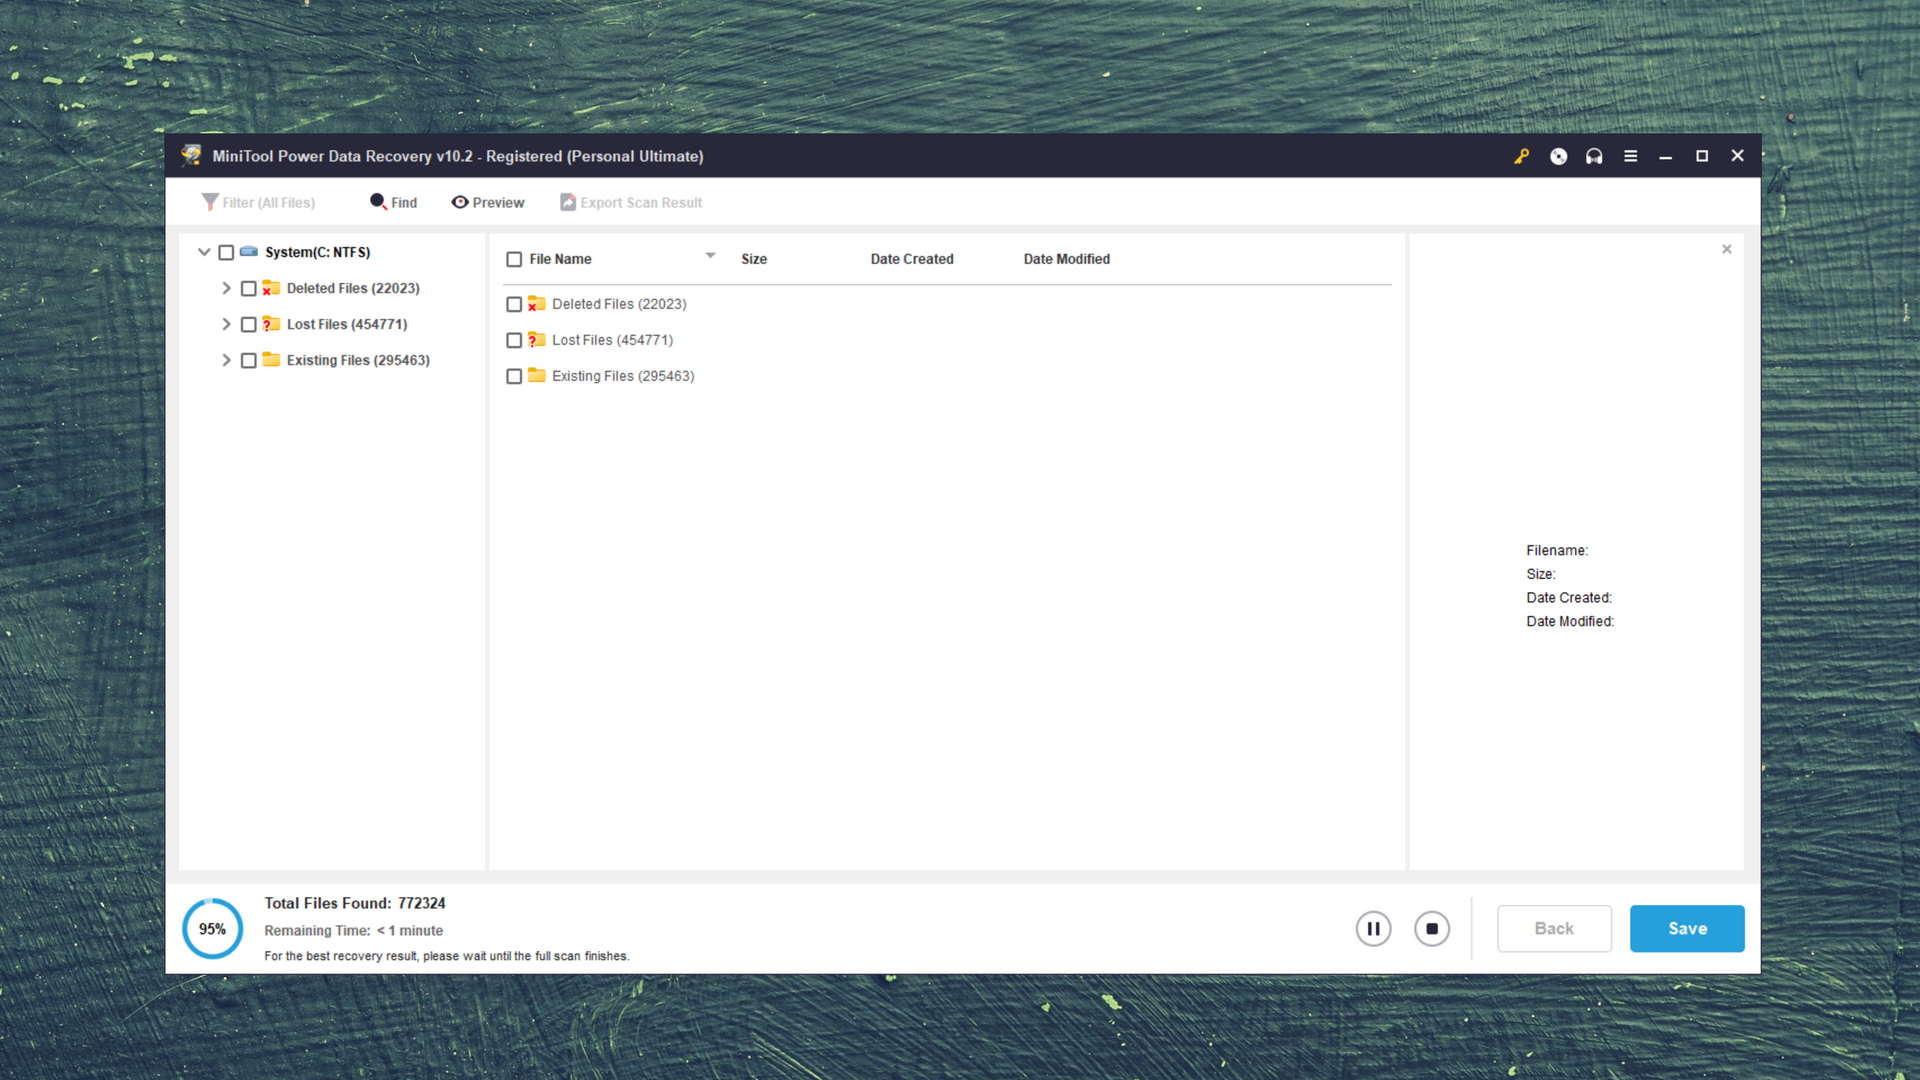The width and height of the screenshot is (1920, 1080).
Task: Select Lost Files (454771) in tree
Action: tap(347, 325)
